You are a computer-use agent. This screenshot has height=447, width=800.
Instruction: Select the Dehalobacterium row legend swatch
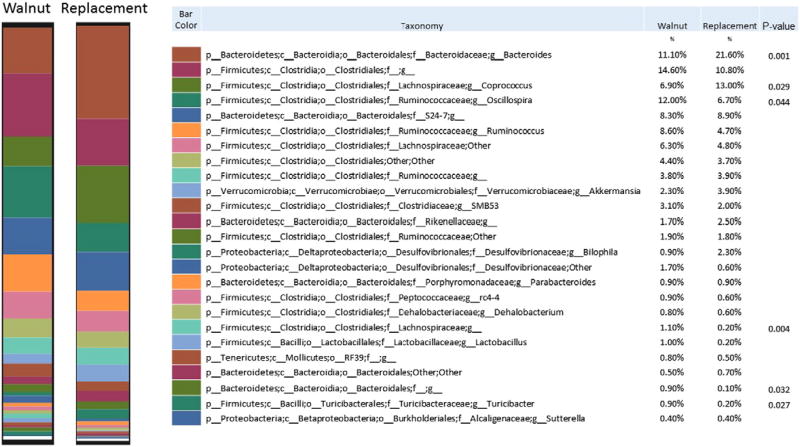[x=186, y=312]
